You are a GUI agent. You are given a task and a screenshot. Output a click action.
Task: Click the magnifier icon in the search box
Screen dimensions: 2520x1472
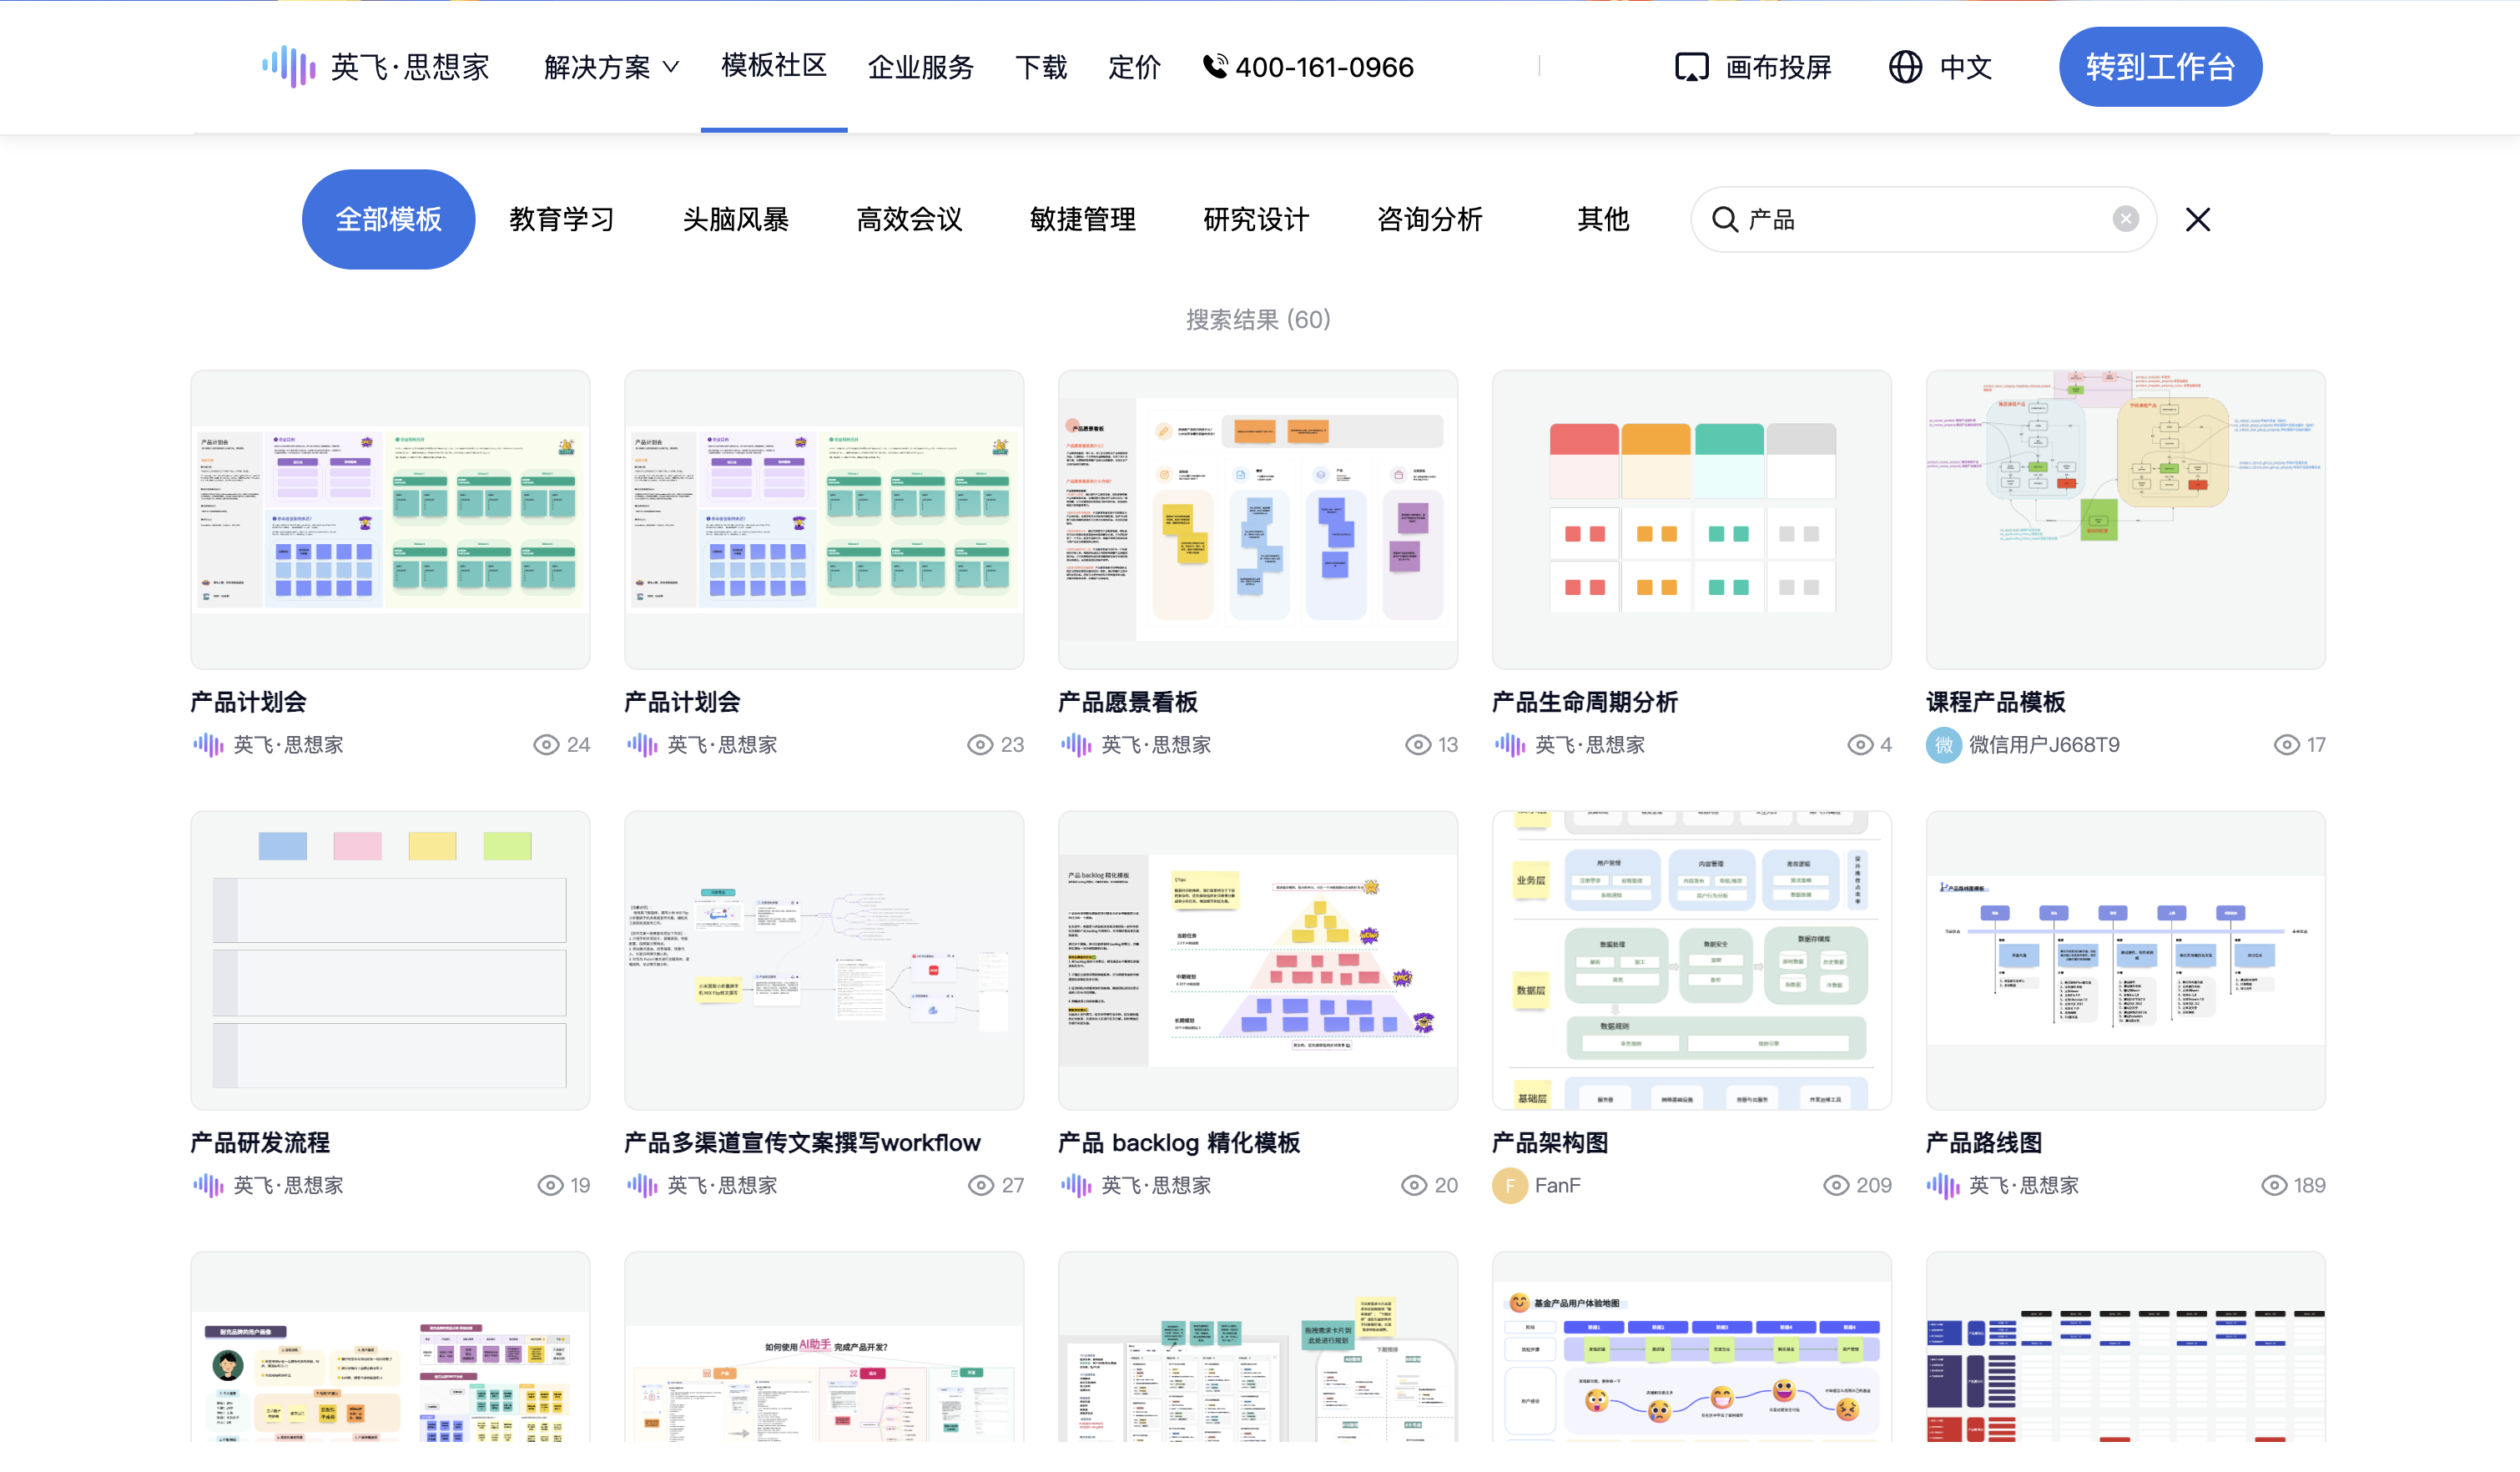pyautogui.click(x=1726, y=219)
